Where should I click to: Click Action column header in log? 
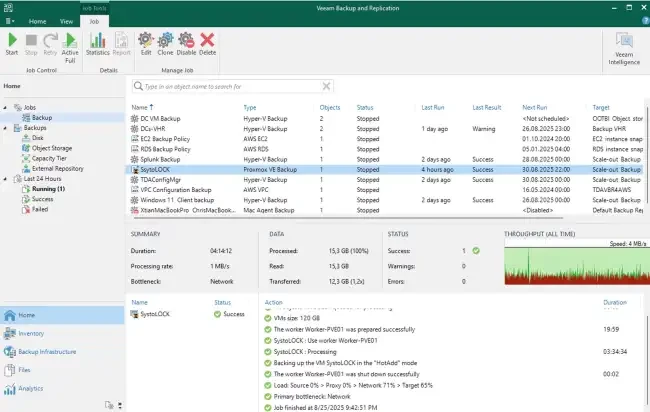point(274,303)
